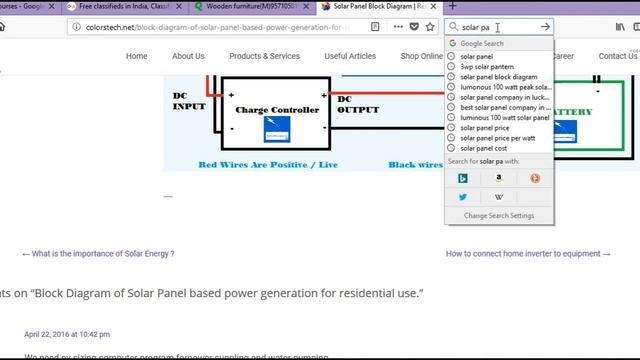The height and width of the screenshot is (360, 640).
Task: Choose 'best solar panel company in' suggestion
Action: 499,107
